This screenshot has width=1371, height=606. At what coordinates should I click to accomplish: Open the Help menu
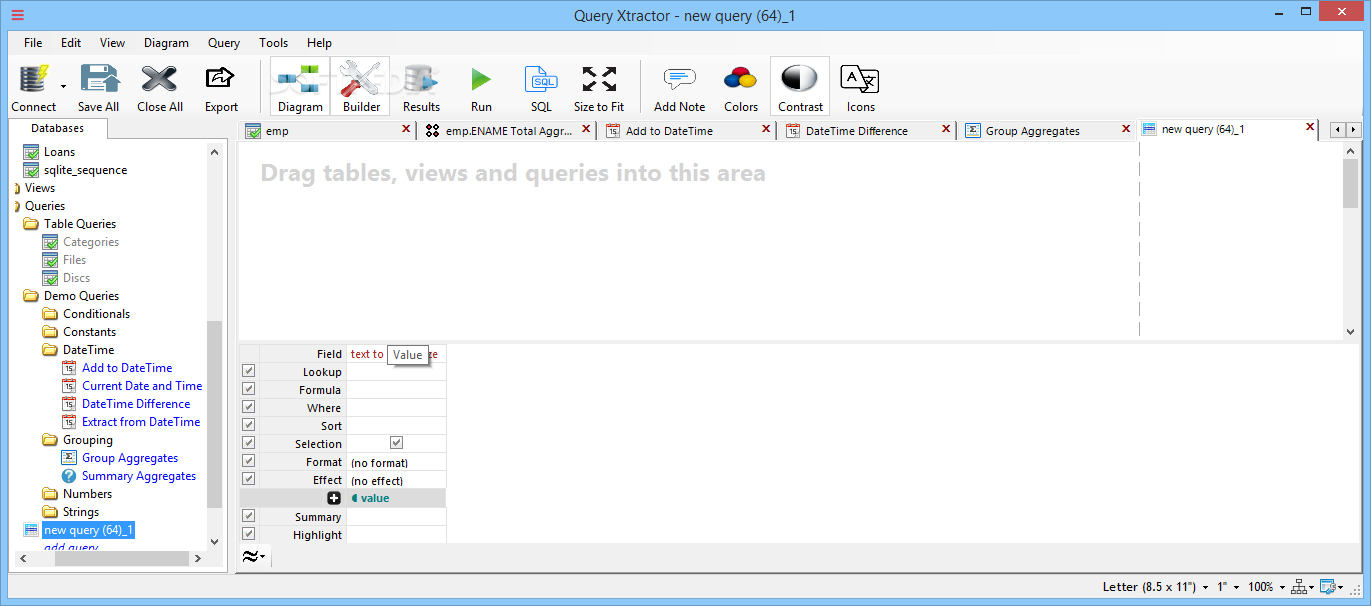[319, 43]
